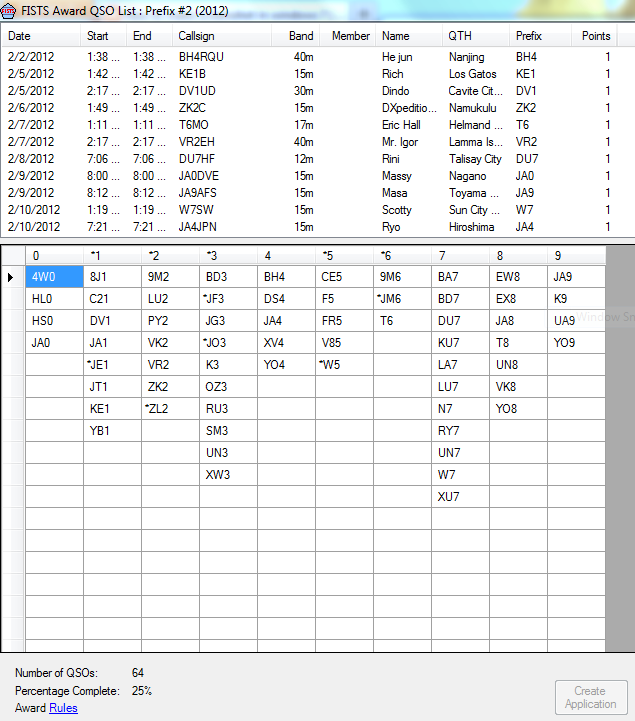Open the award Rules link
The width and height of the screenshot is (635, 721).
point(63,708)
